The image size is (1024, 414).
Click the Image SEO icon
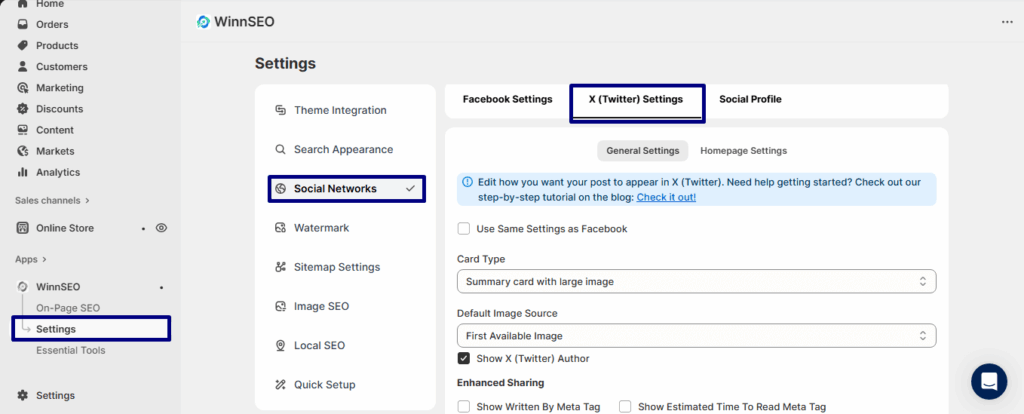(280, 306)
